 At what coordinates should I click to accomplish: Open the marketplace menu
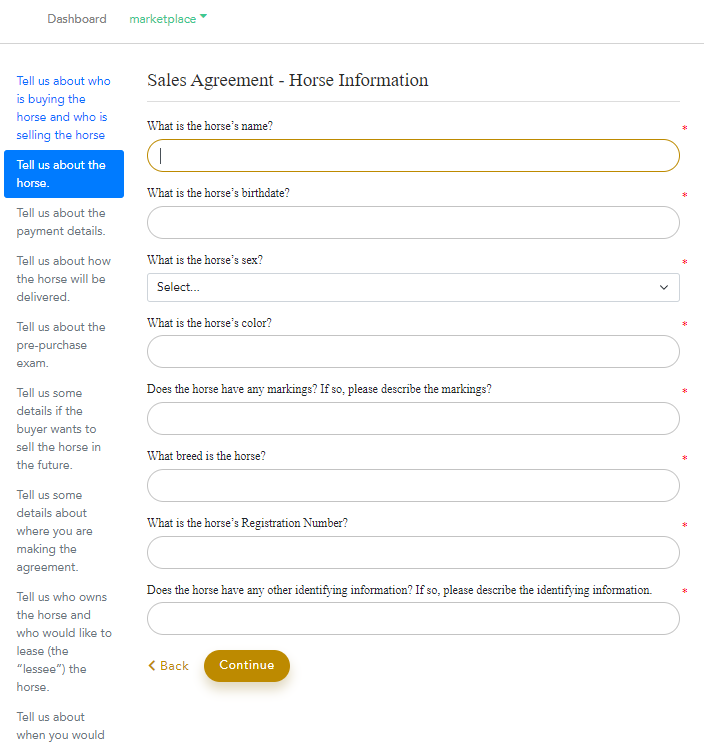(x=163, y=19)
